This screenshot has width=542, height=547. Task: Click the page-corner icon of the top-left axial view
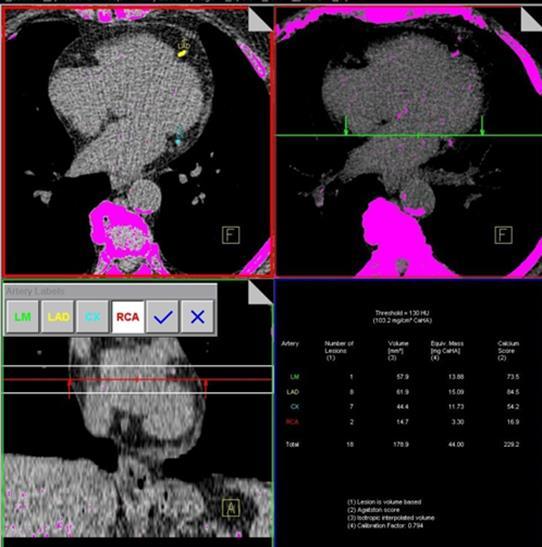pyautogui.click(x=260, y=20)
